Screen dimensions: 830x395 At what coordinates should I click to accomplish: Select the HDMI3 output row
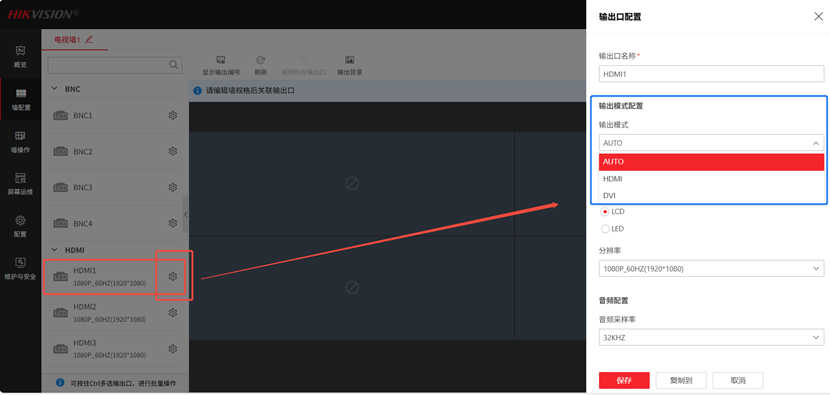[115, 349]
